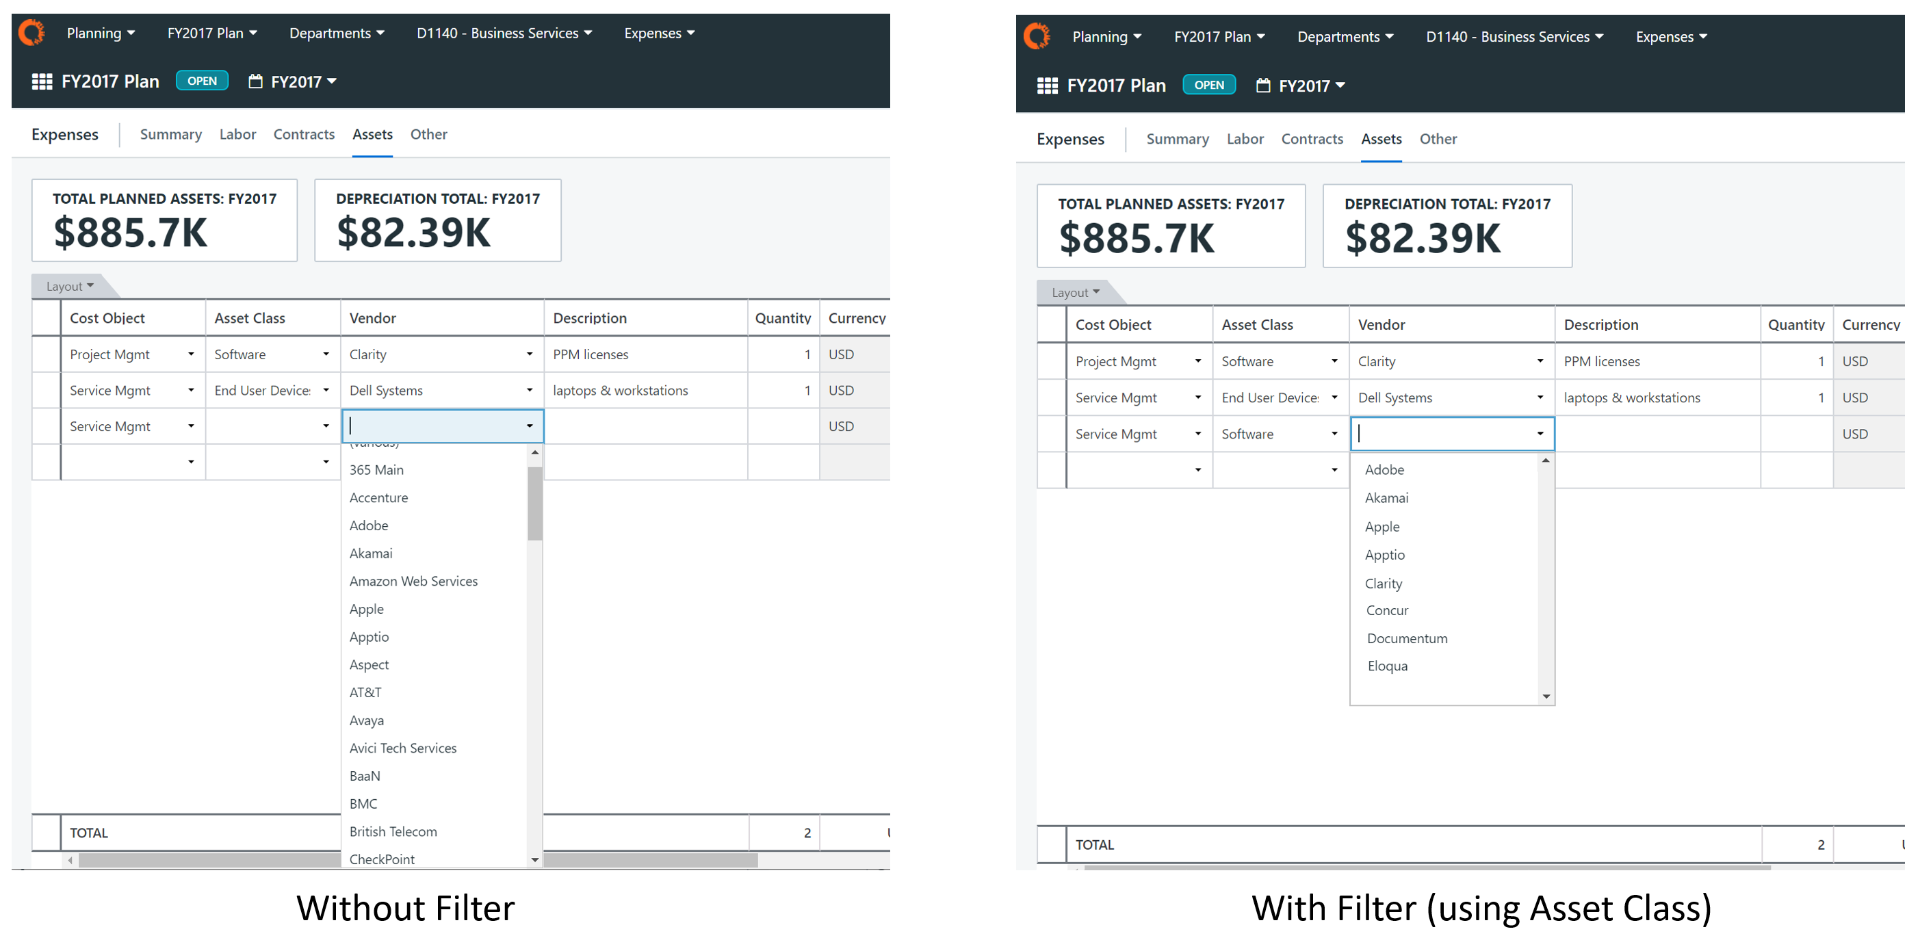Image resolution: width=1920 pixels, height=938 pixels.
Task: Switch to the Summary tab in the left screenshot
Action: (171, 134)
